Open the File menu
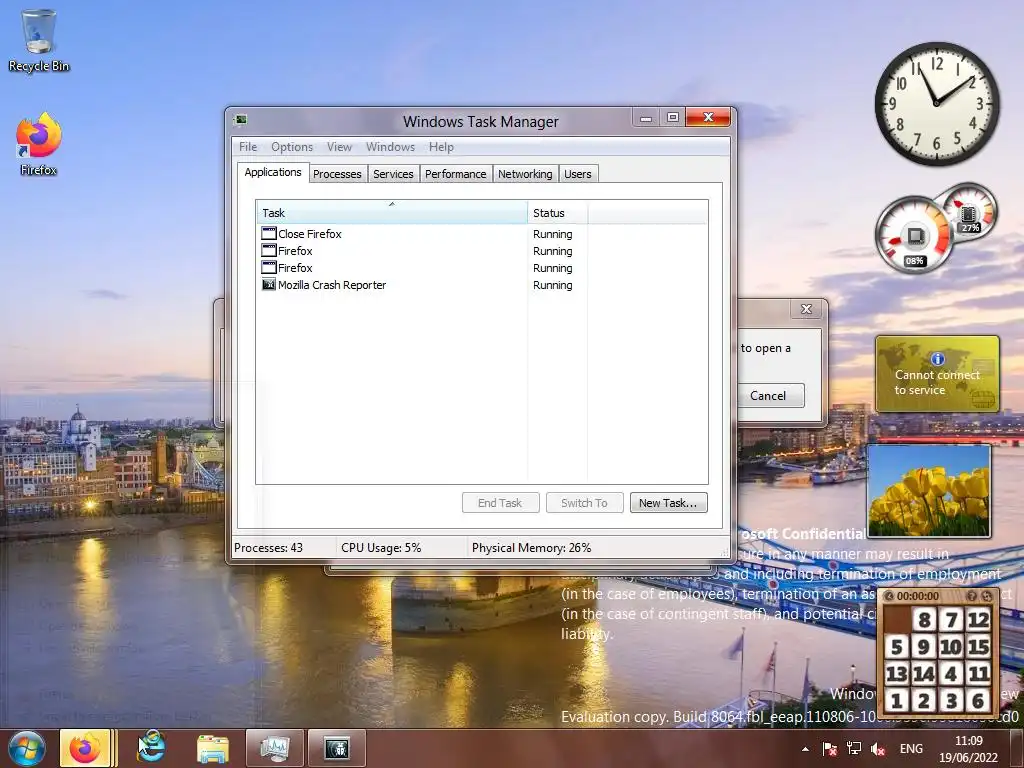Viewport: 1024px width, 768px height. pyautogui.click(x=248, y=147)
